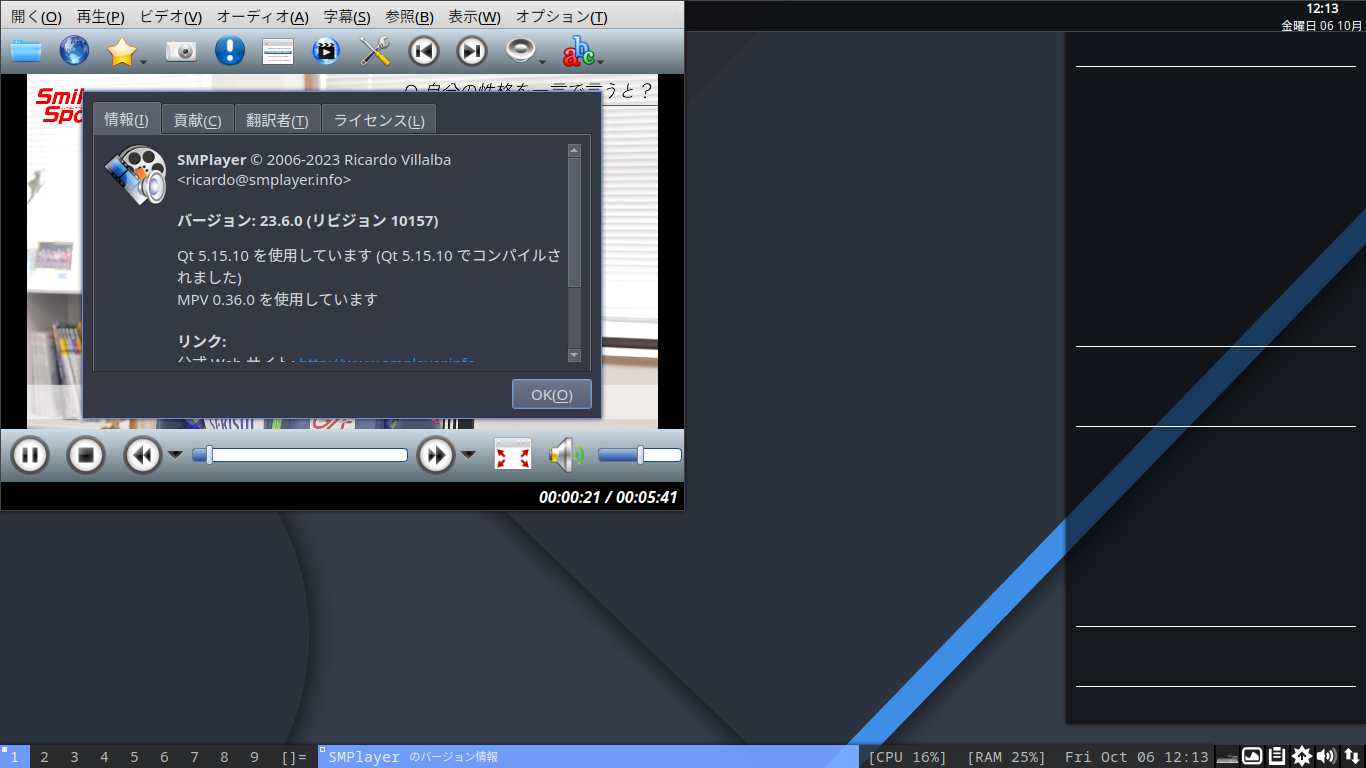Switch to workspace 5

coord(135,757)
